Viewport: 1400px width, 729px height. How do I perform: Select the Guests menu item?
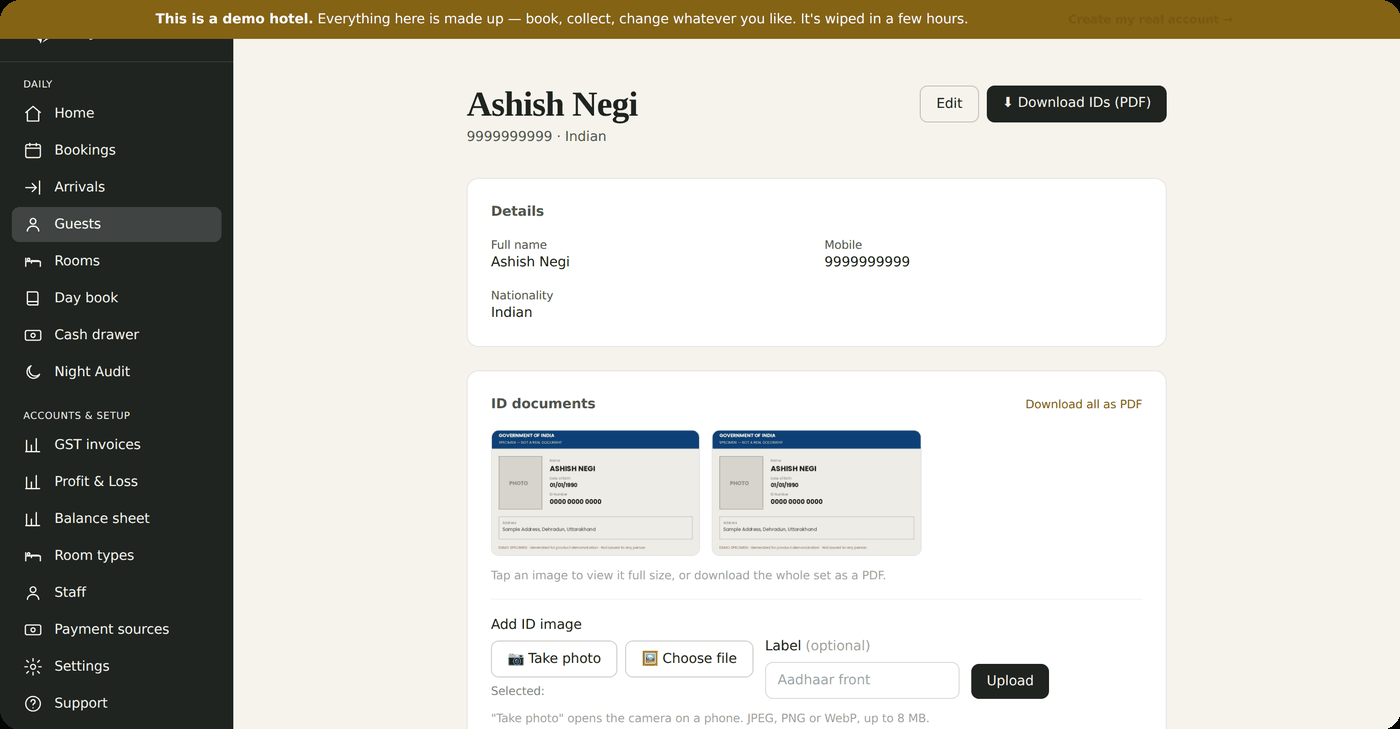(x=116, y=224)
